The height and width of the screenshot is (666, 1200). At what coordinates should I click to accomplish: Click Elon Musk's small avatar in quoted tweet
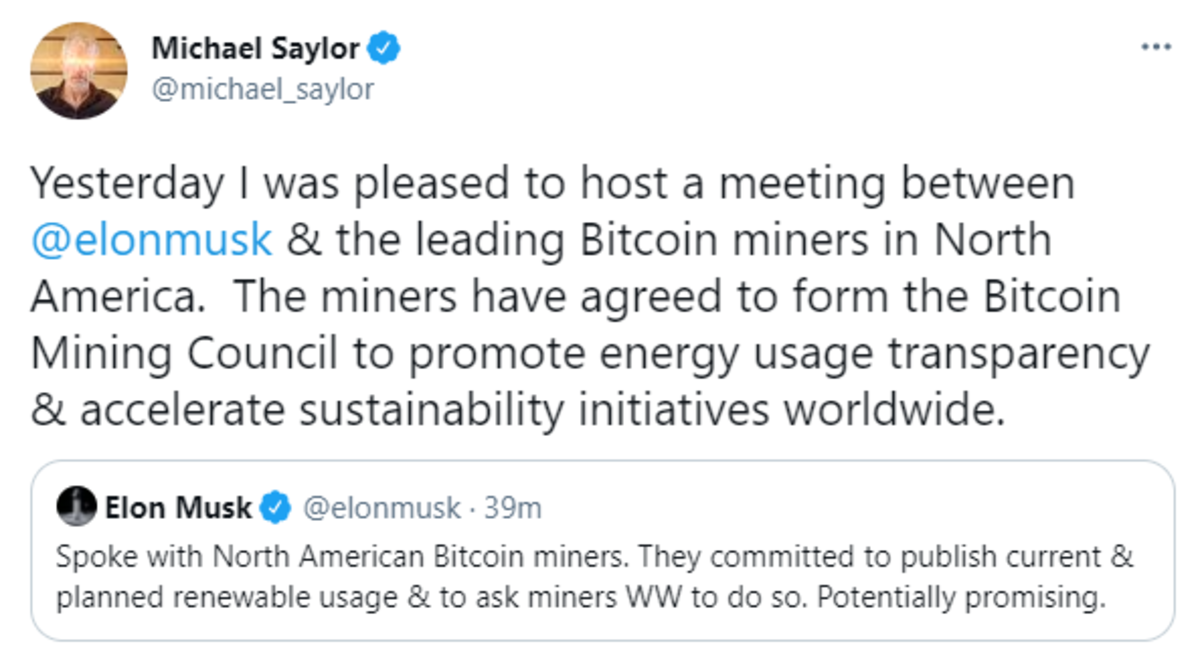click(x=76, y=508)
